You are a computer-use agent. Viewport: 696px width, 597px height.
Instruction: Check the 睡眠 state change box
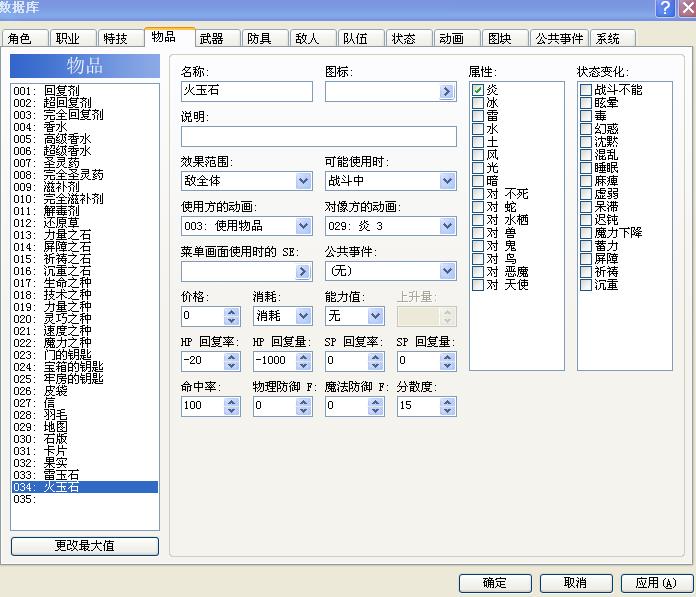[x=585, y=168]
